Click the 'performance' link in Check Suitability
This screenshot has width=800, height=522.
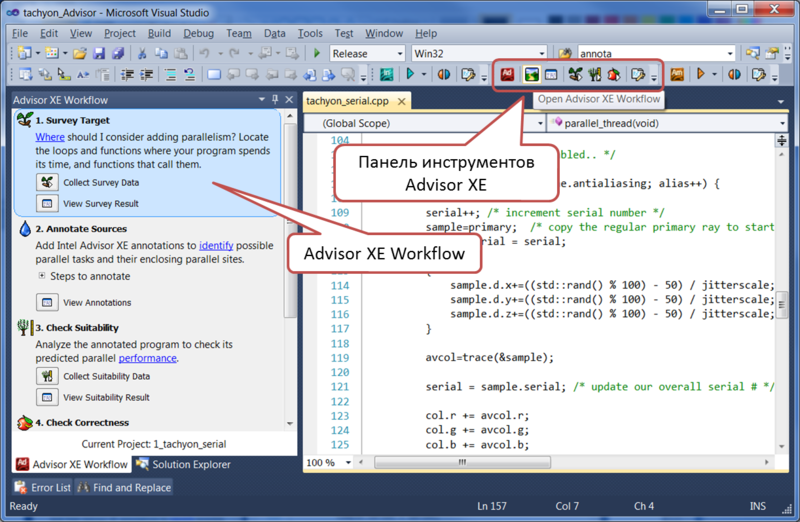point(148,358)
